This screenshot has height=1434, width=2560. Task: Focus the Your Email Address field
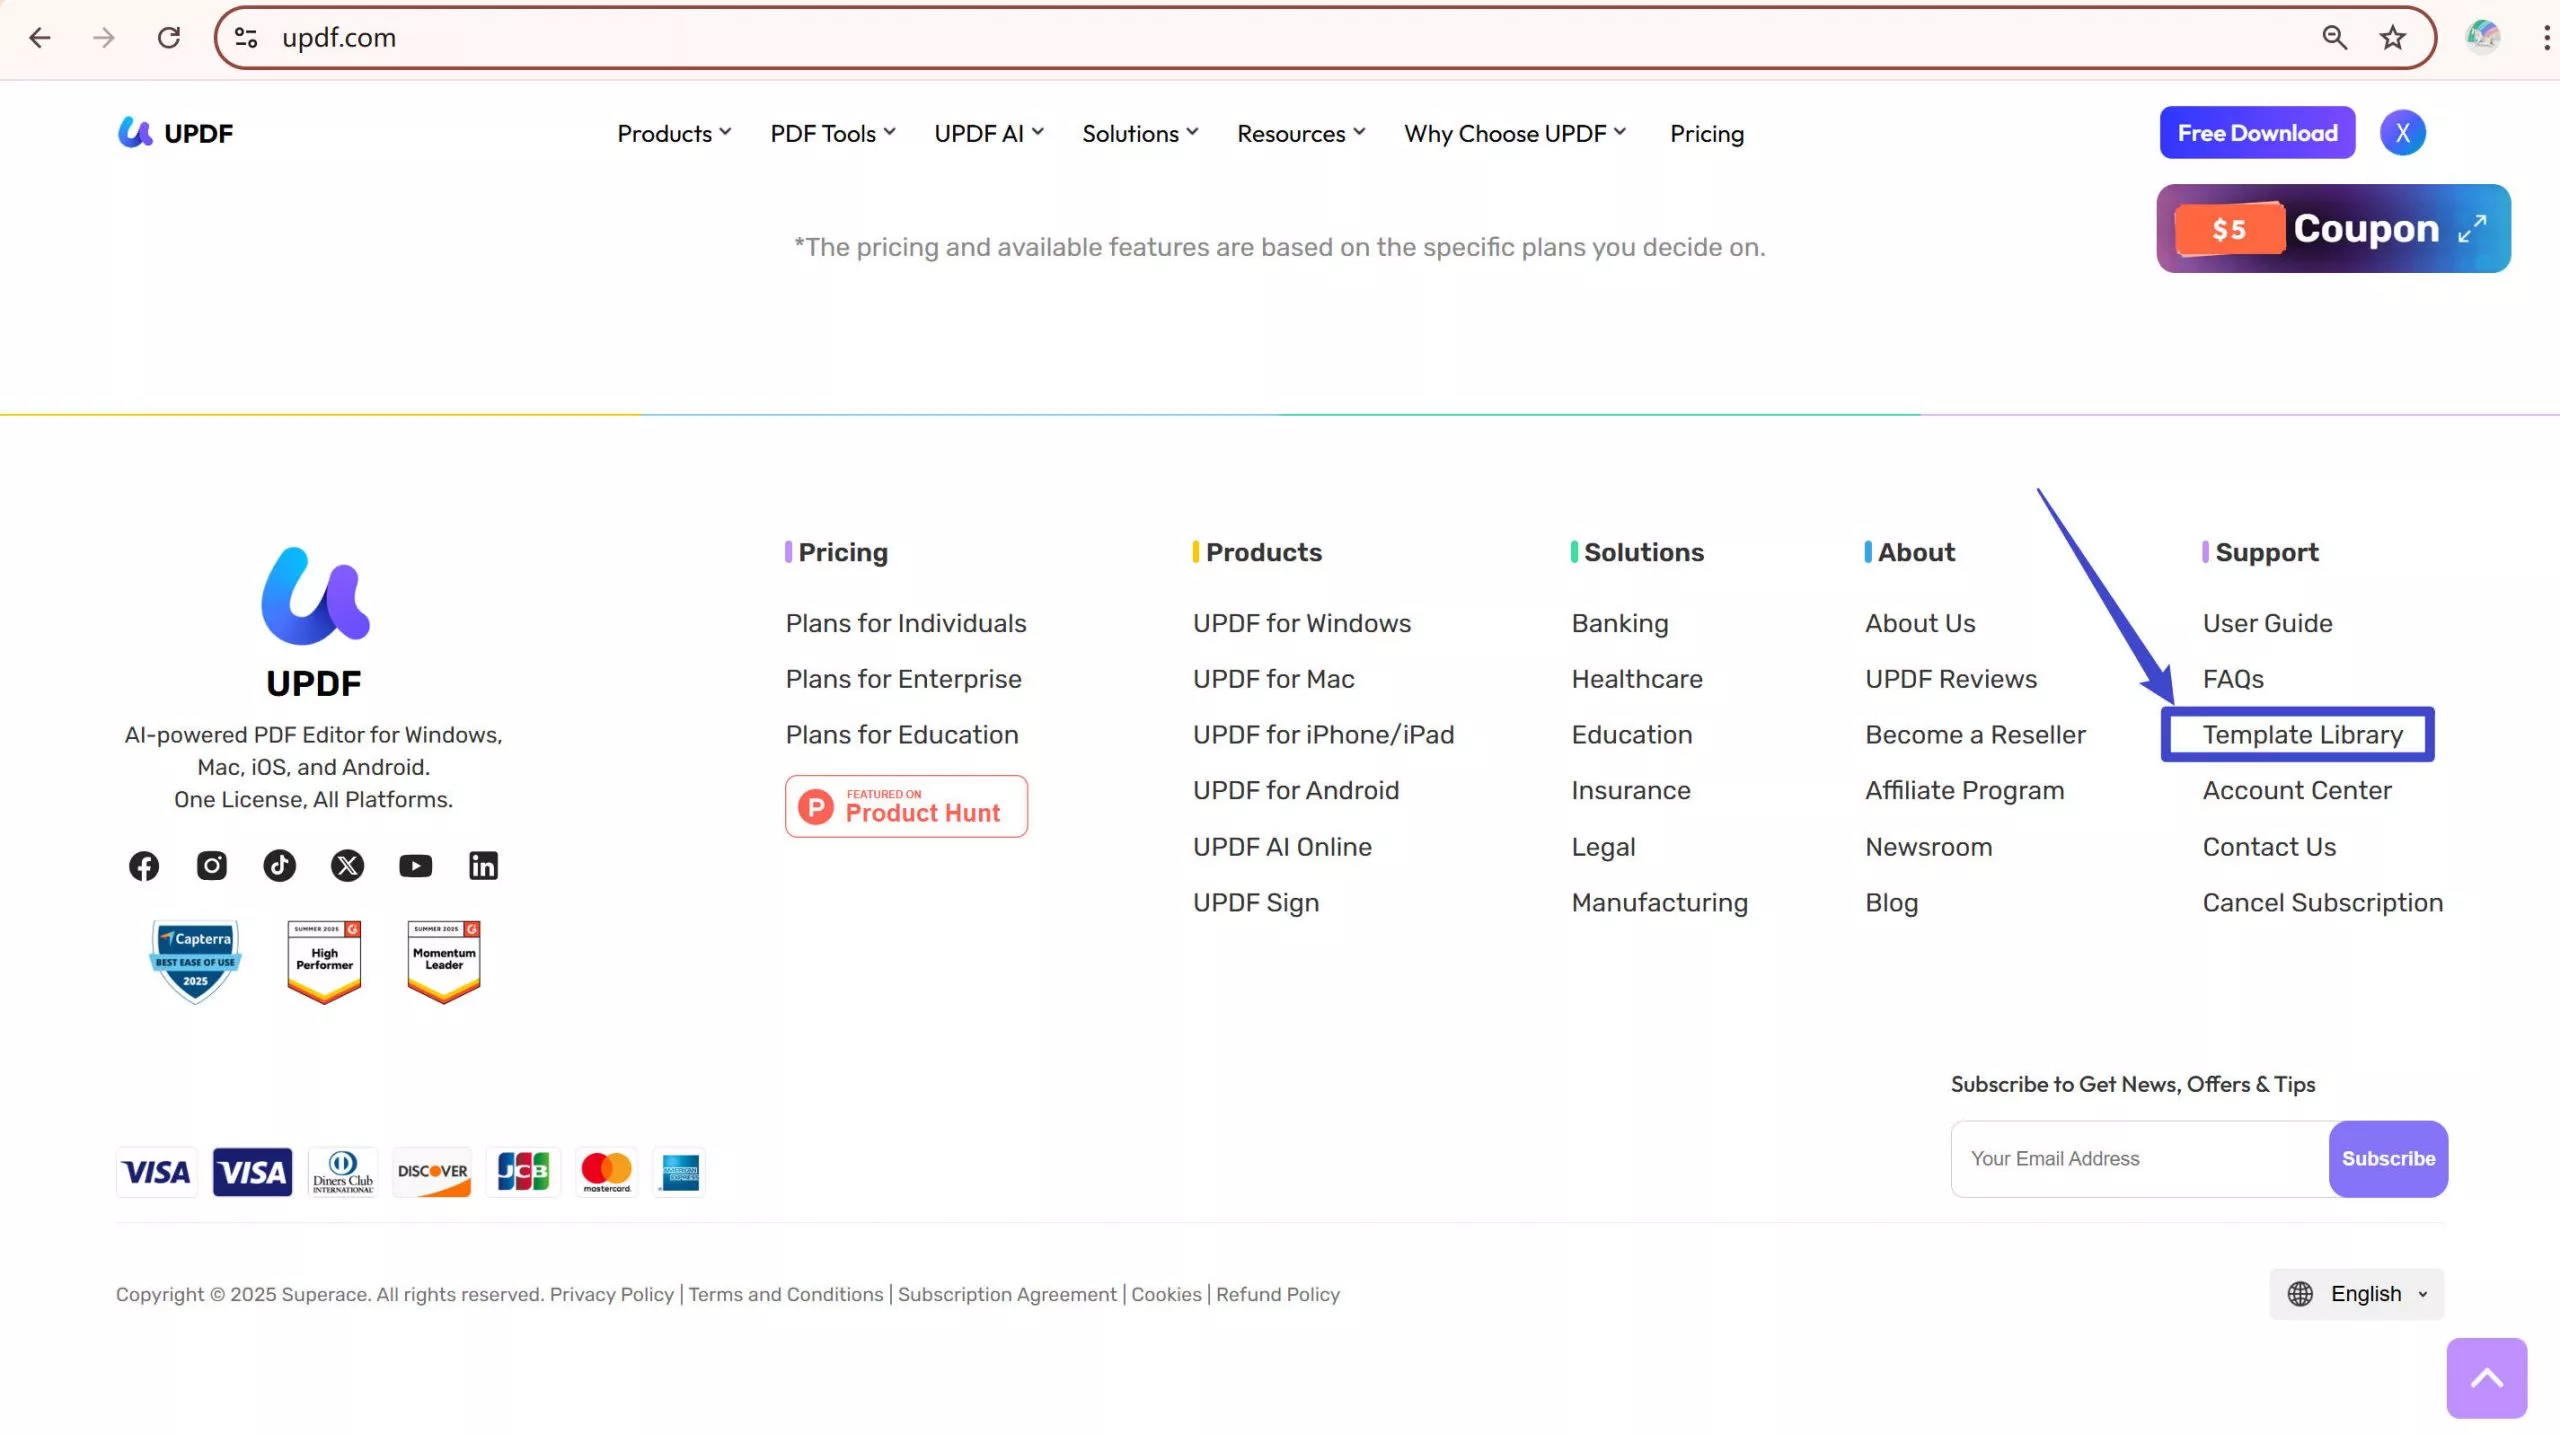coord(2140,1159)
